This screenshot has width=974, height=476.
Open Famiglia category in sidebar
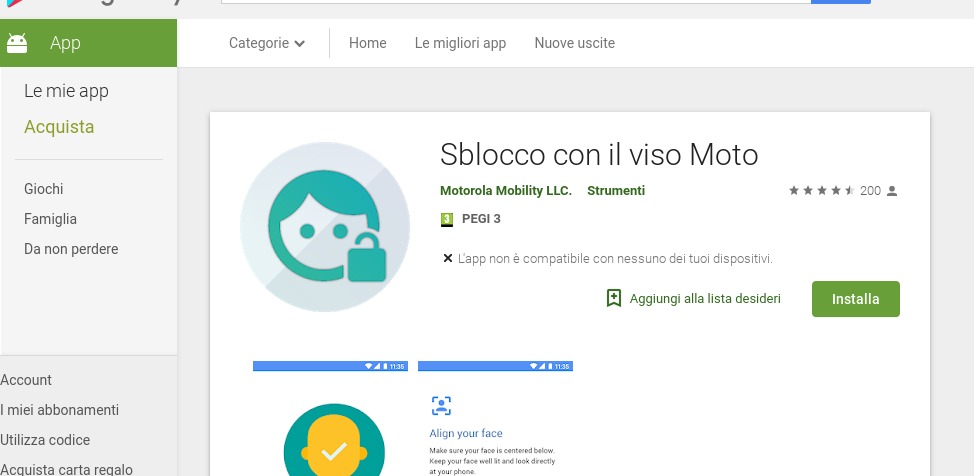(x=50, y=219)
